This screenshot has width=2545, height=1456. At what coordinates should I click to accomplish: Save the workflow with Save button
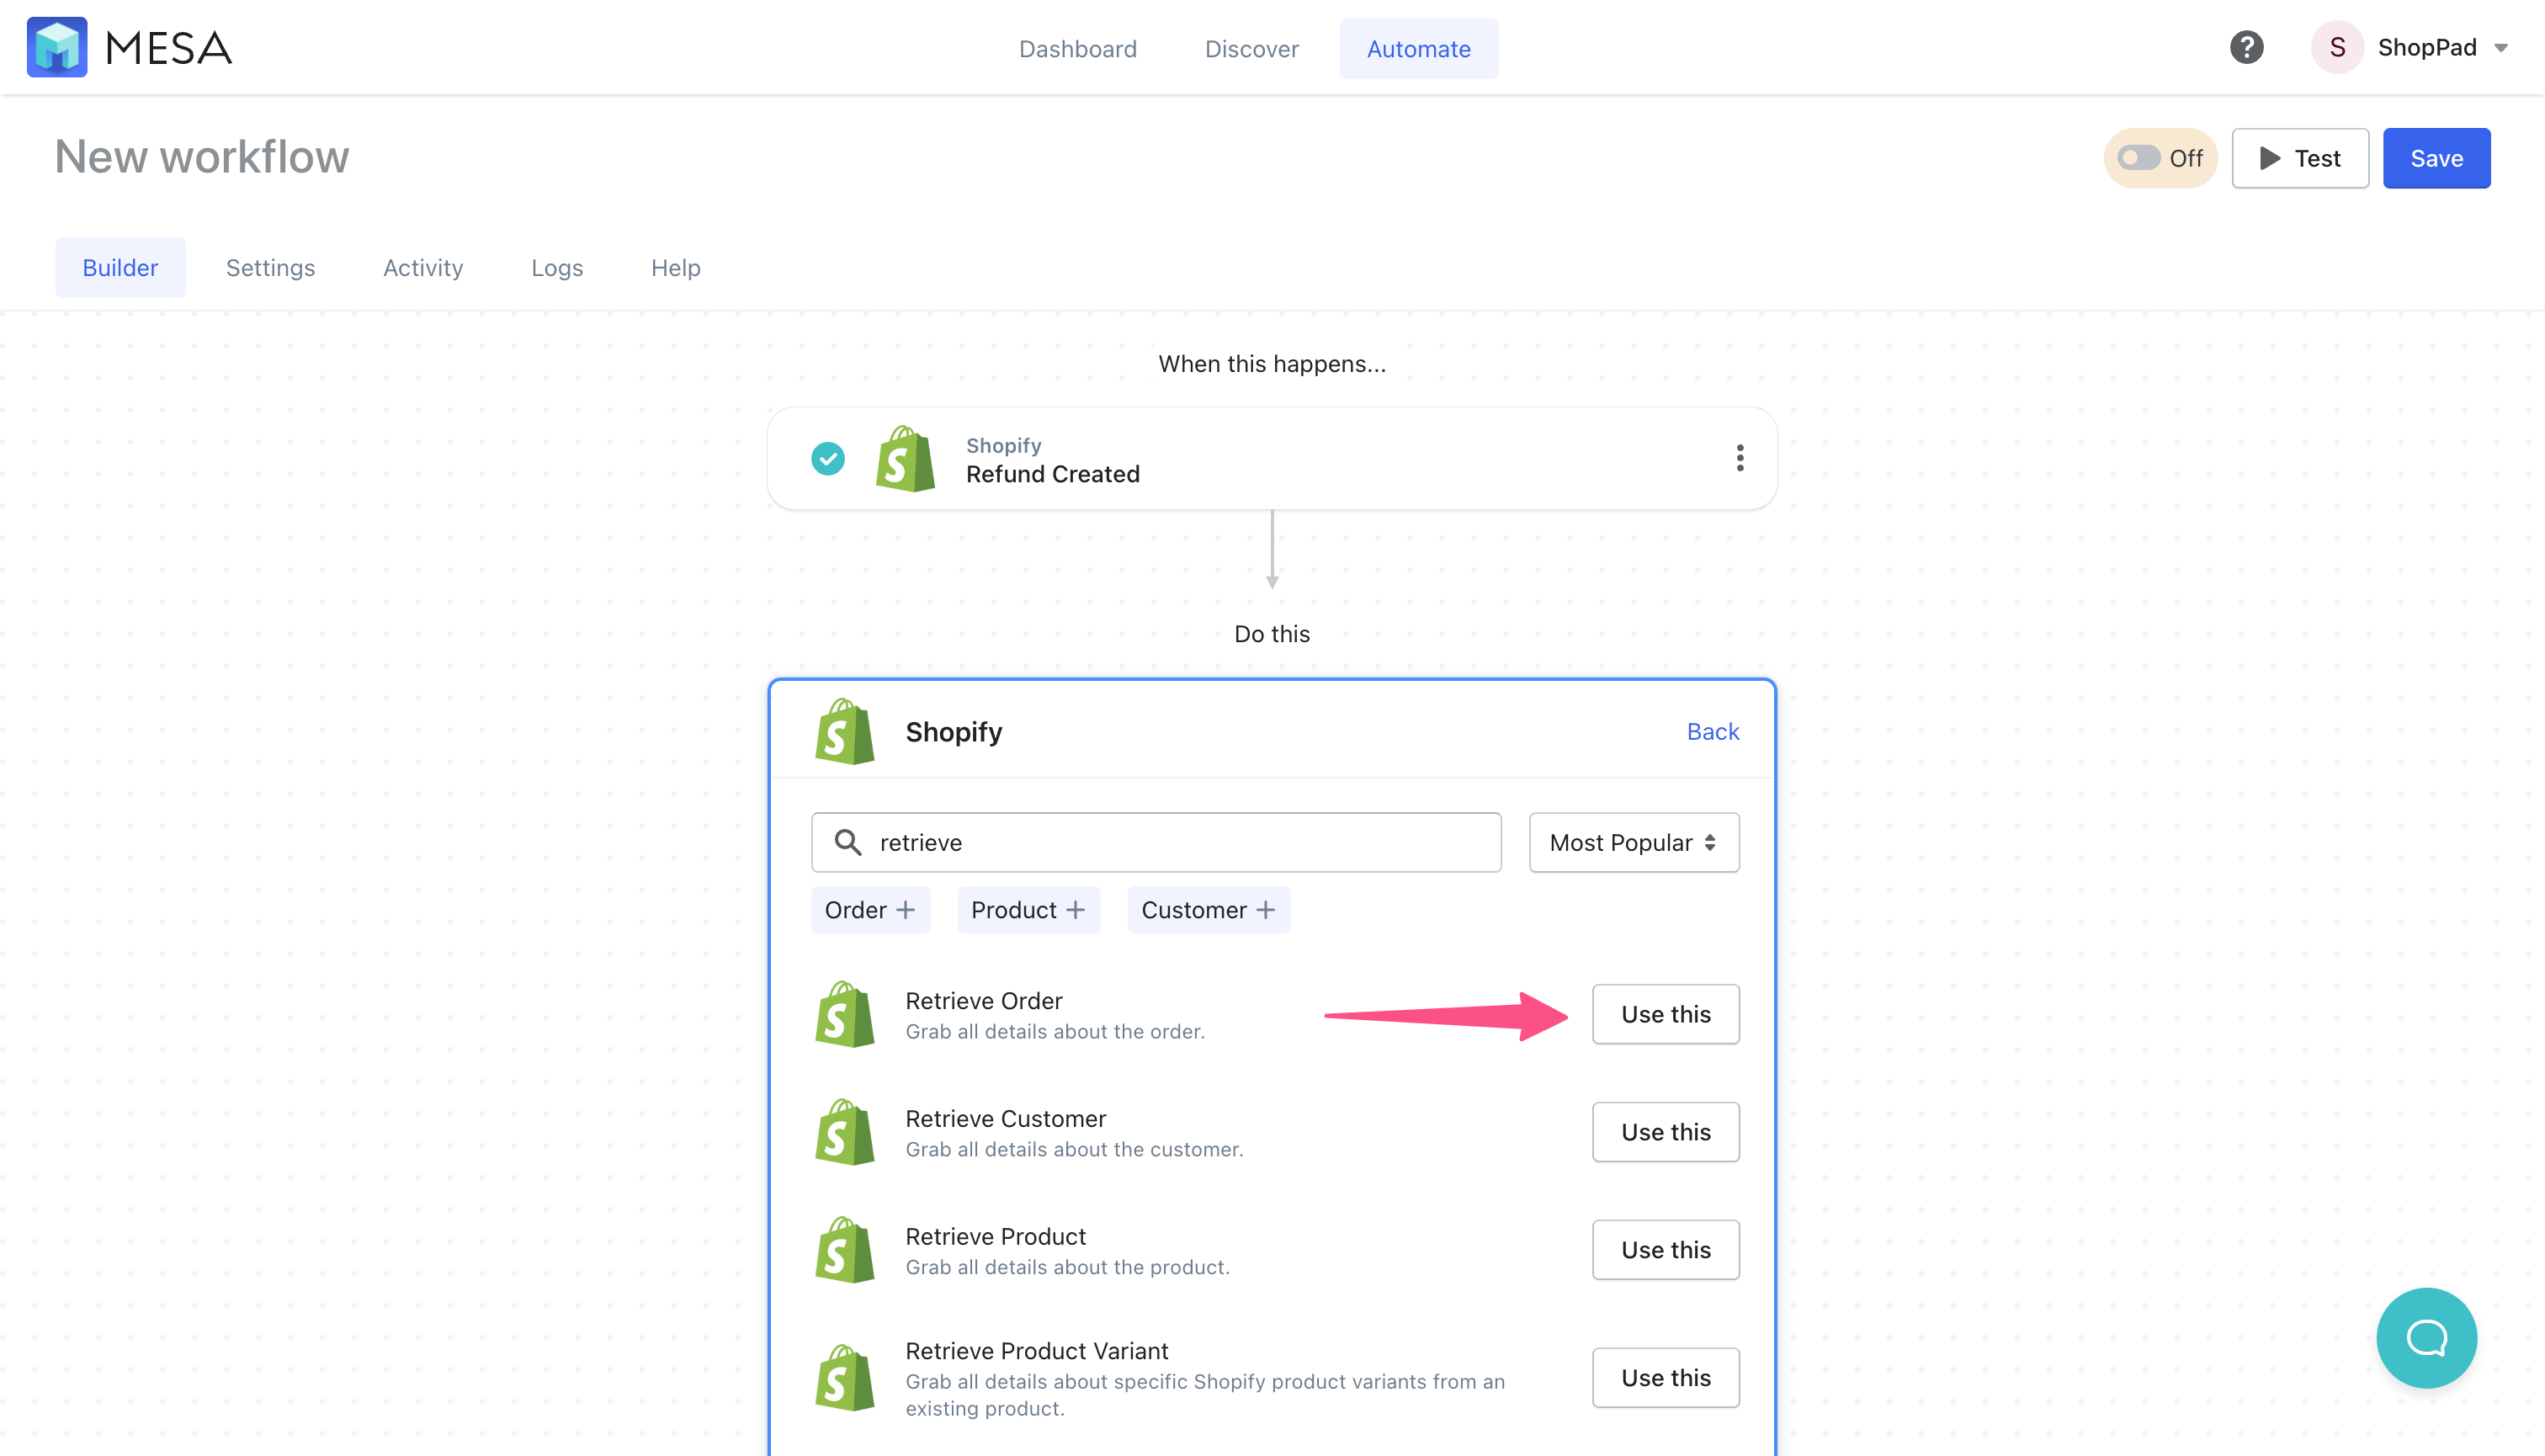2436,158
